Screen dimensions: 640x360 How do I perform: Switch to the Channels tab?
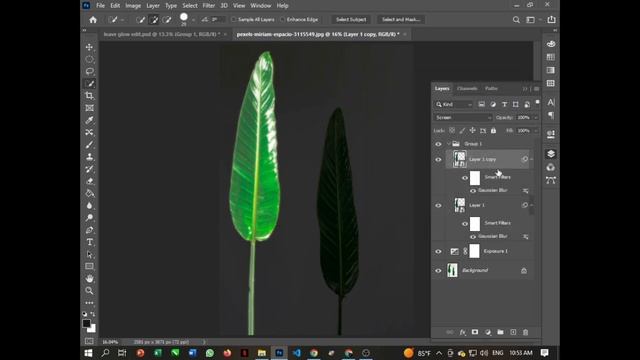click(467, 89)
